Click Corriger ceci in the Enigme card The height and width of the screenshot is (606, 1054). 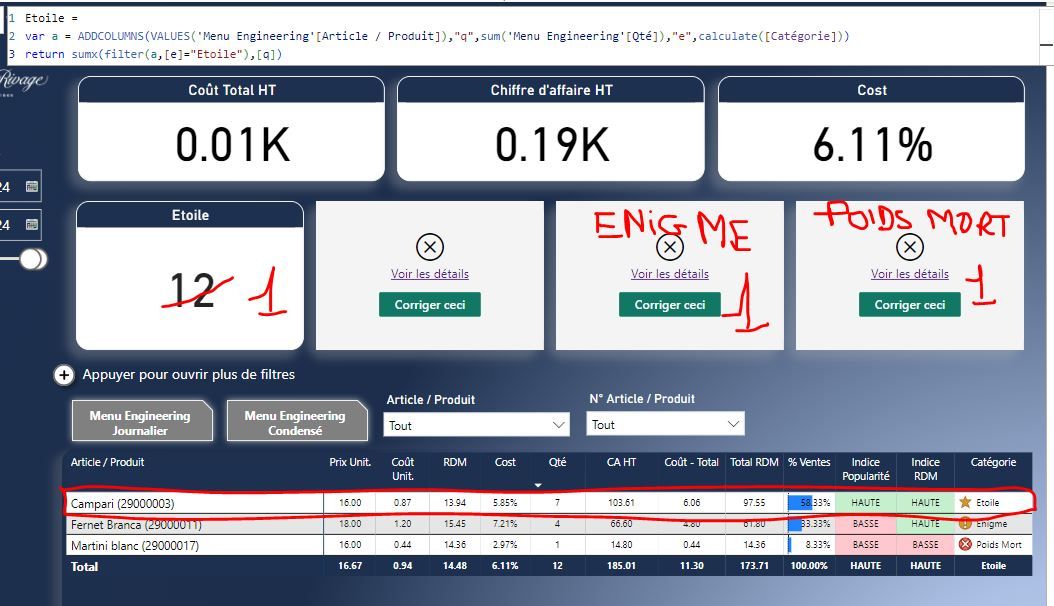click(x=670, y=304)
